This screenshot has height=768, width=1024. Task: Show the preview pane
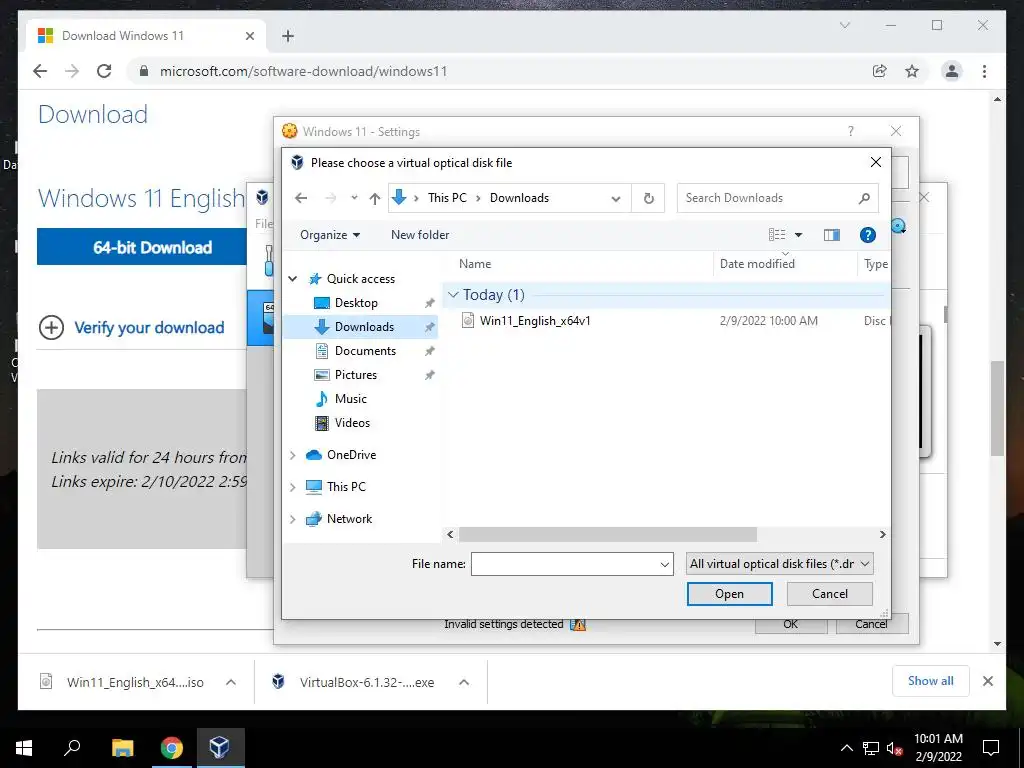[831, 235]
